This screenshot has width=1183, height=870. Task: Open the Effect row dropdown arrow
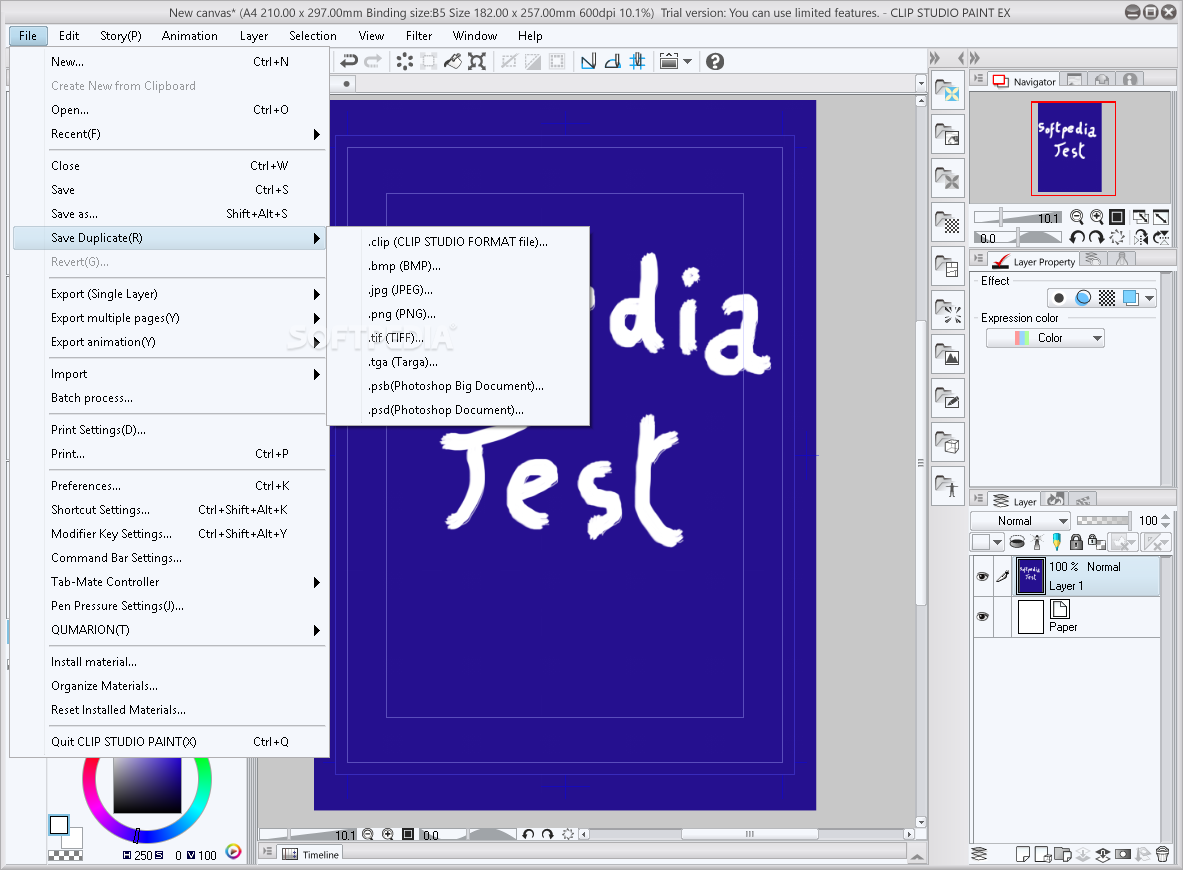(x=1149, y=298)
